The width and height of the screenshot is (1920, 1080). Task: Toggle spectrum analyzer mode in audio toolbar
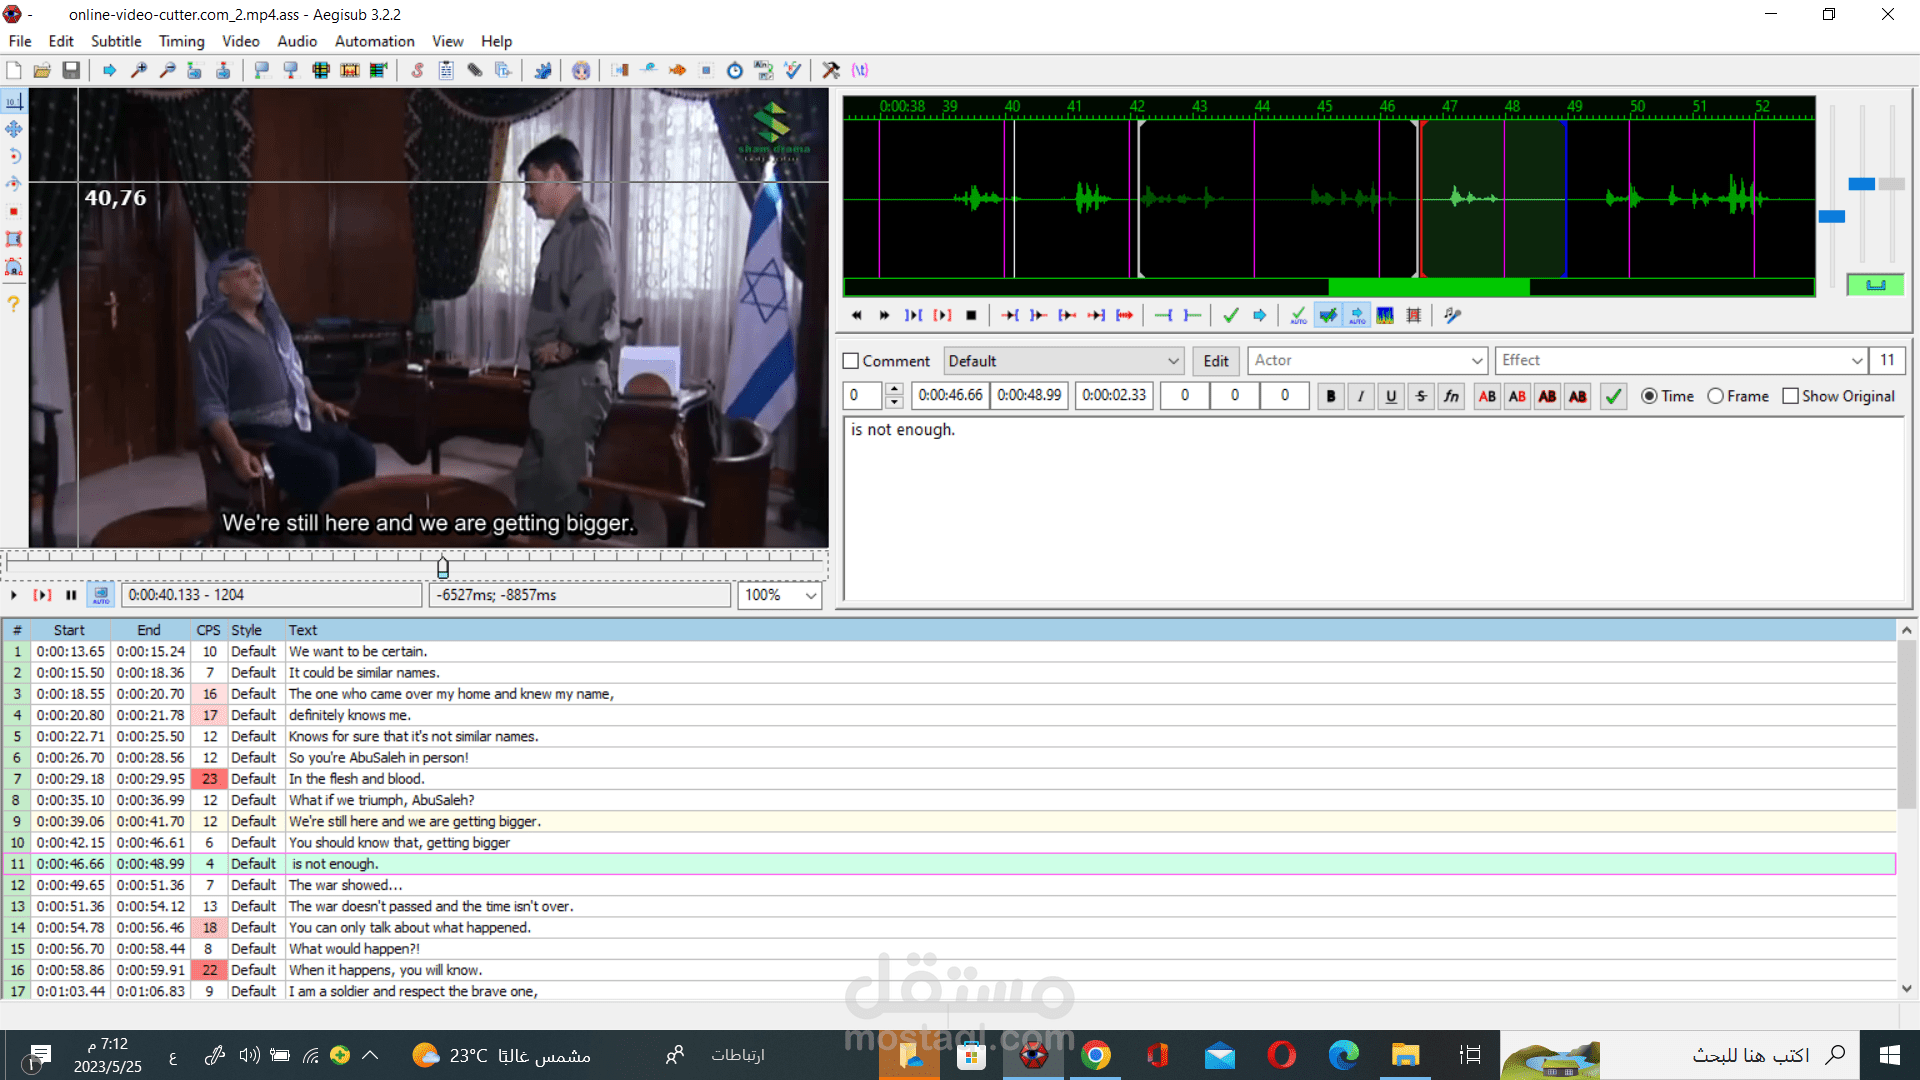pos(1385,315)
